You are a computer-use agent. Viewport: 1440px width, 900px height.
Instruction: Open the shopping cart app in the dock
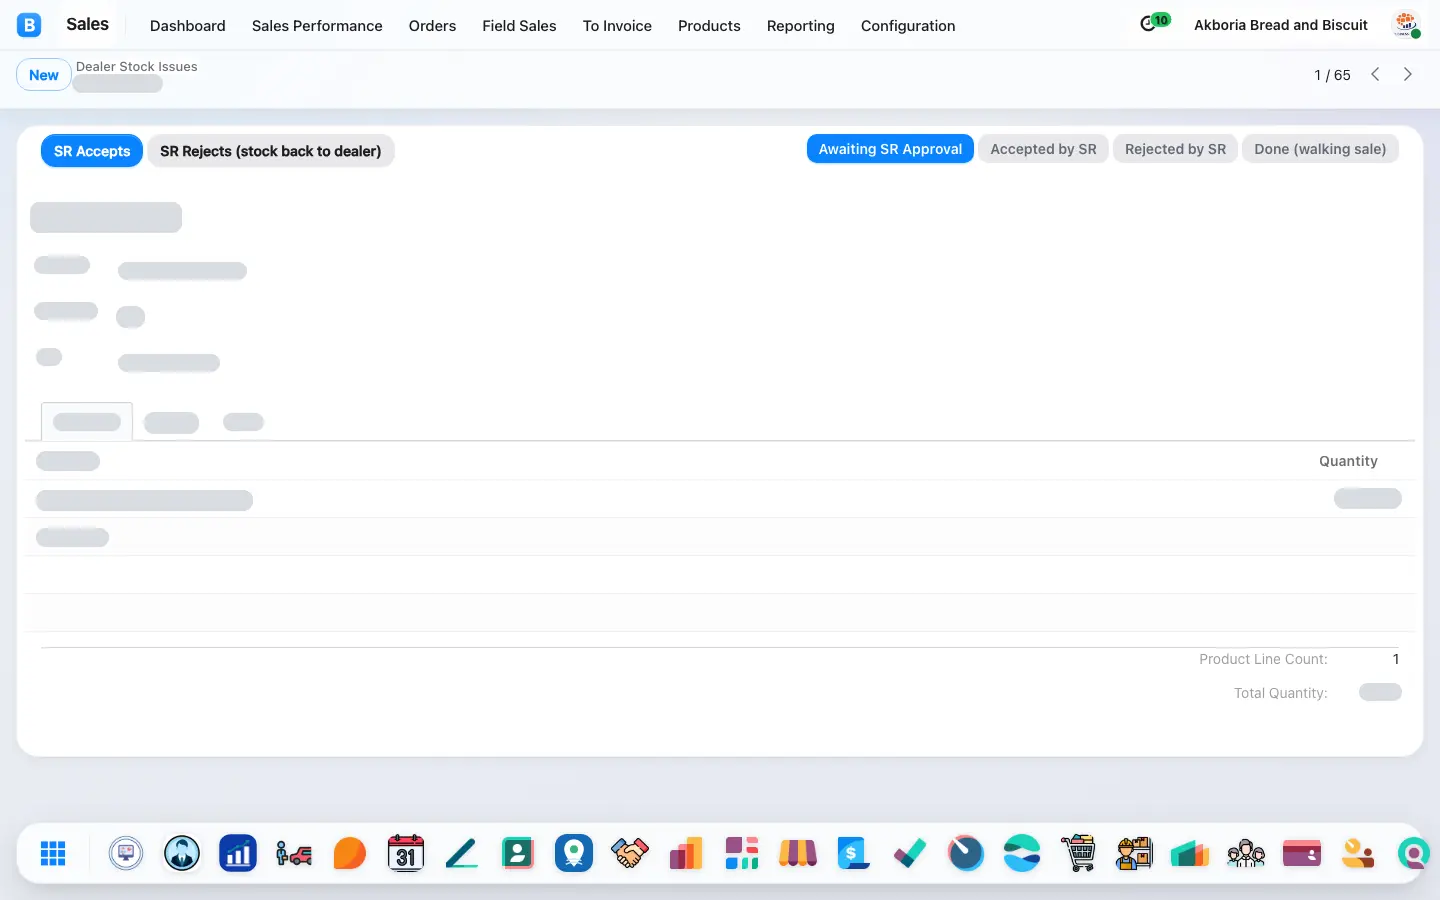[x=1078, y=853]
